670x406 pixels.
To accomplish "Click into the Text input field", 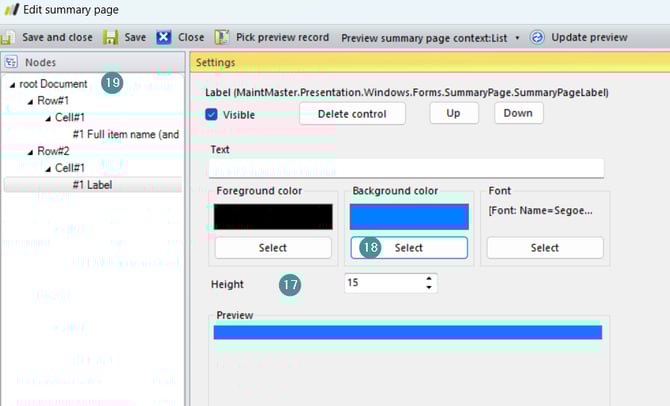I will pyautogui.click(x=407, y=168).
